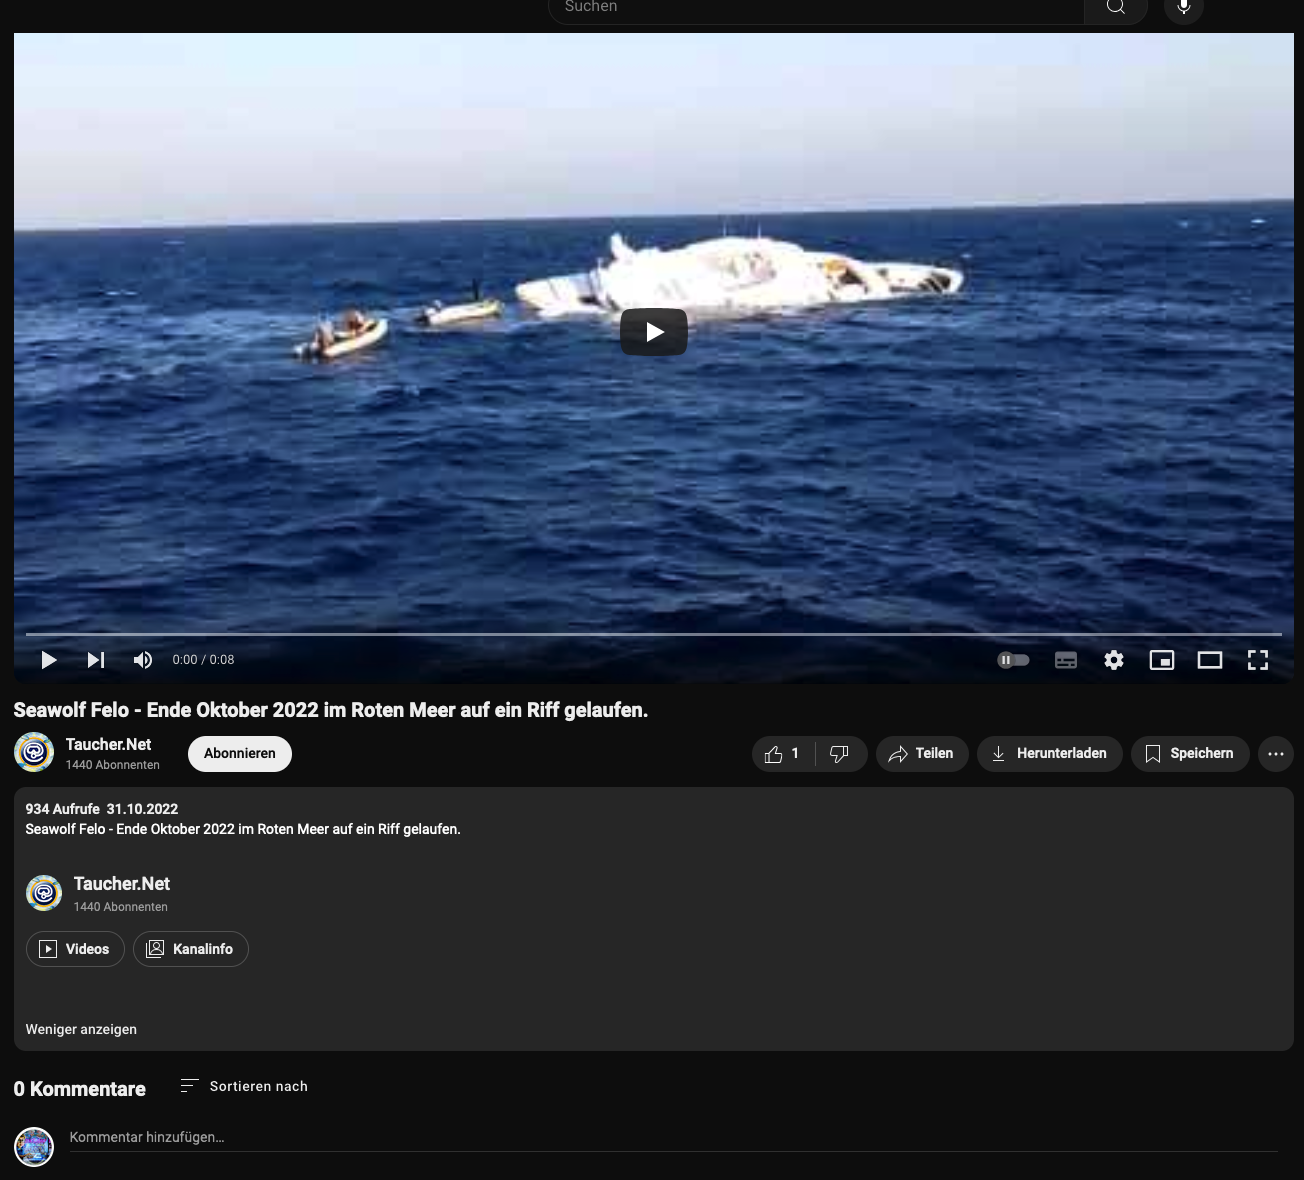1304x1180 pixels.
Task: Open more actions three-dot menu
Action: point(1276,754)
